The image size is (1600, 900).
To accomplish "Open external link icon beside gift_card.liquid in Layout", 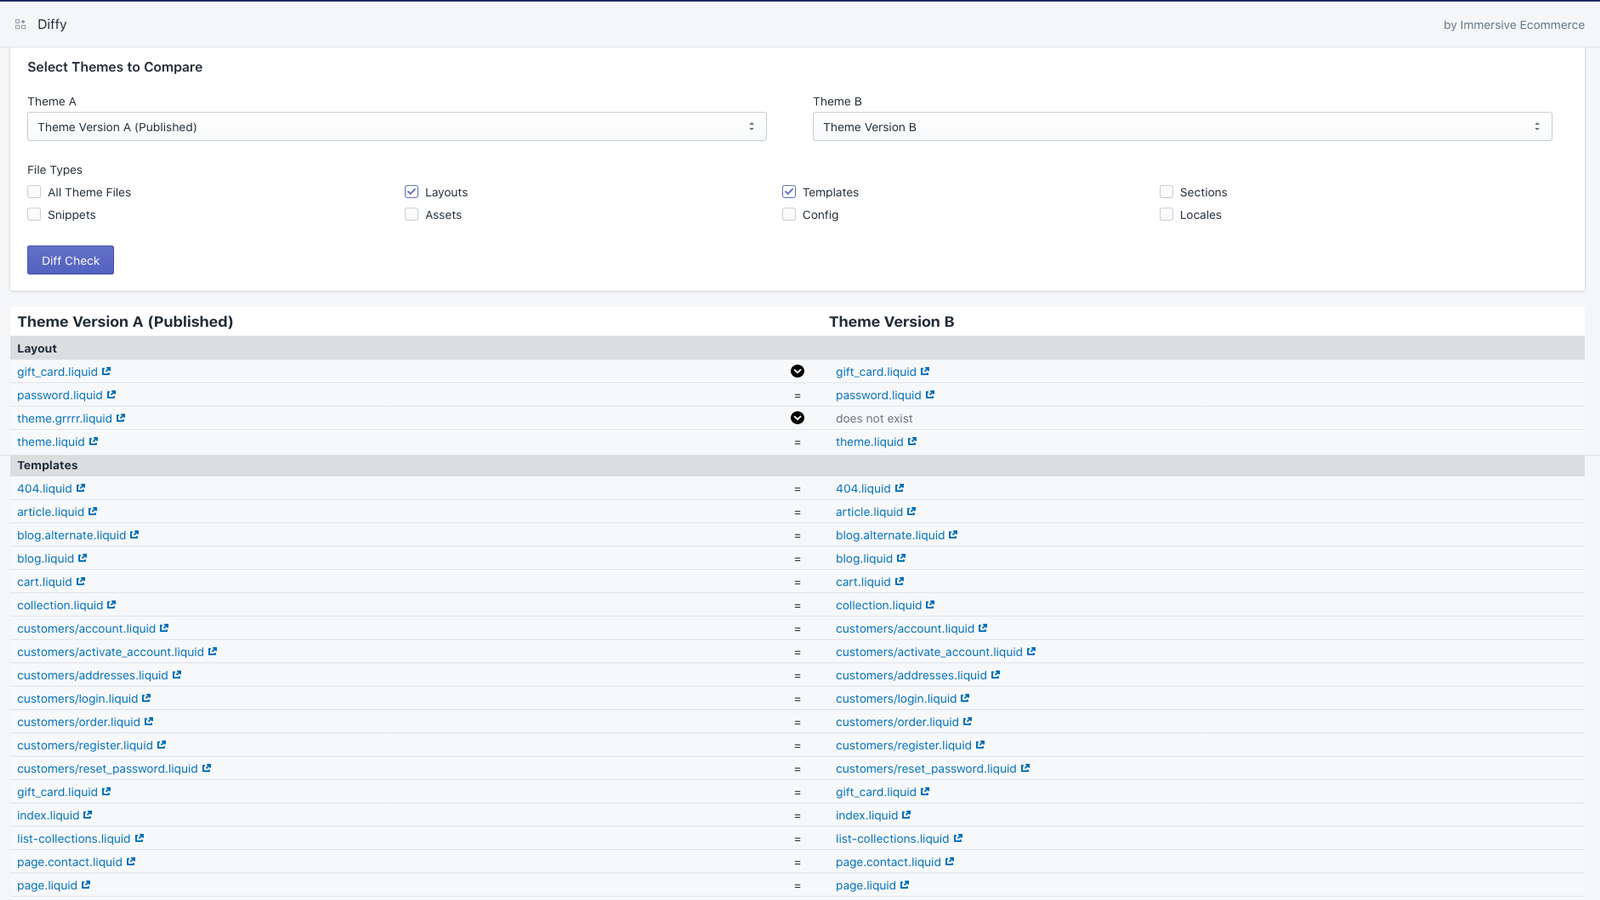I will pyautogui.click(x=106, y=371).
